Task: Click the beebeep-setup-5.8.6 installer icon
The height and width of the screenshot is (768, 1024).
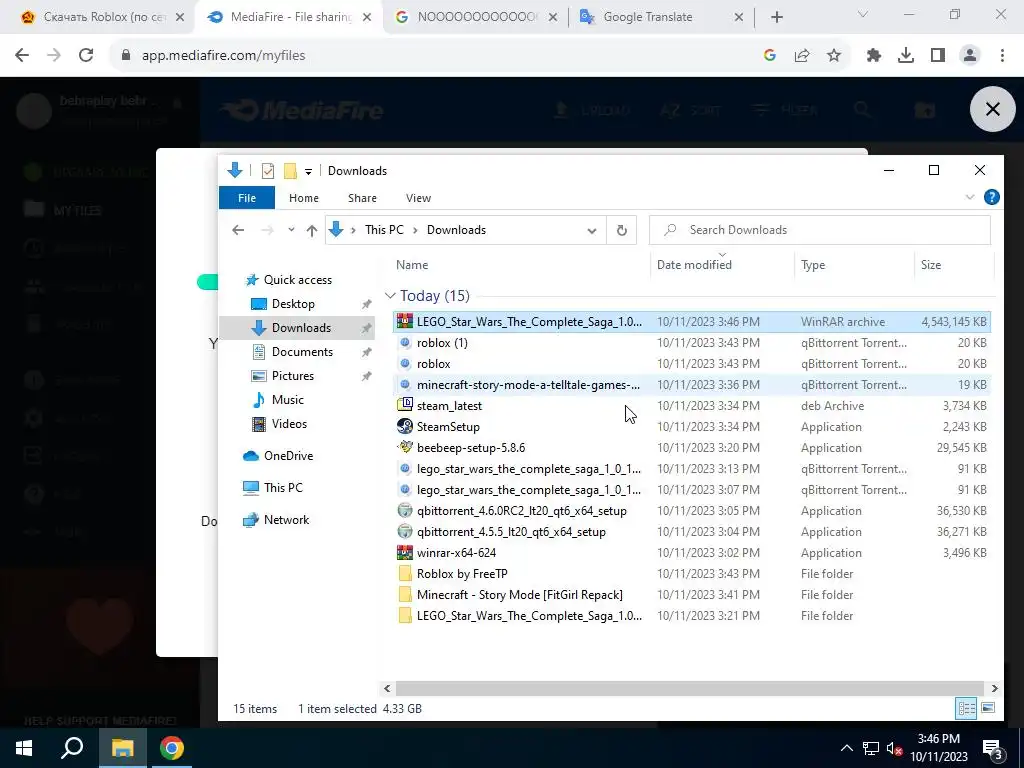Action: tap(405, 447)
